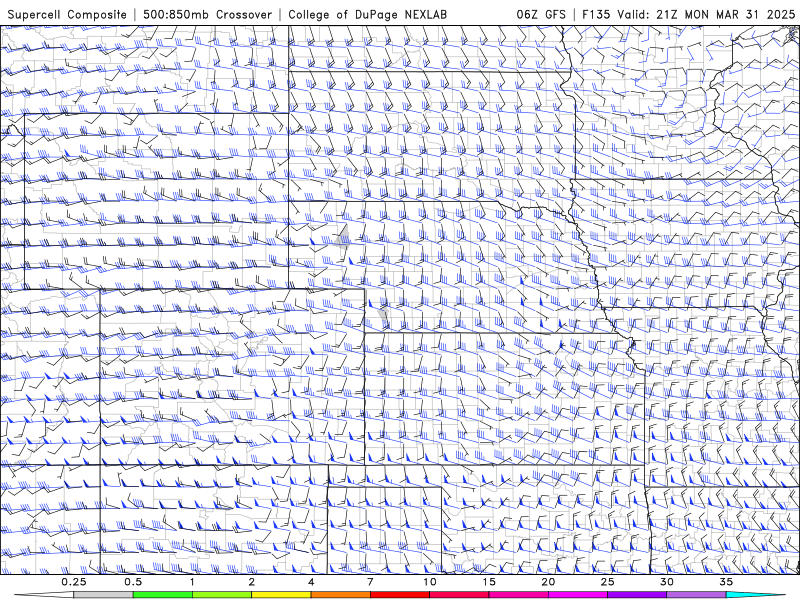The image size is (800, 600).
Task: Click the legend value 1
Action: tap(192, 582)
